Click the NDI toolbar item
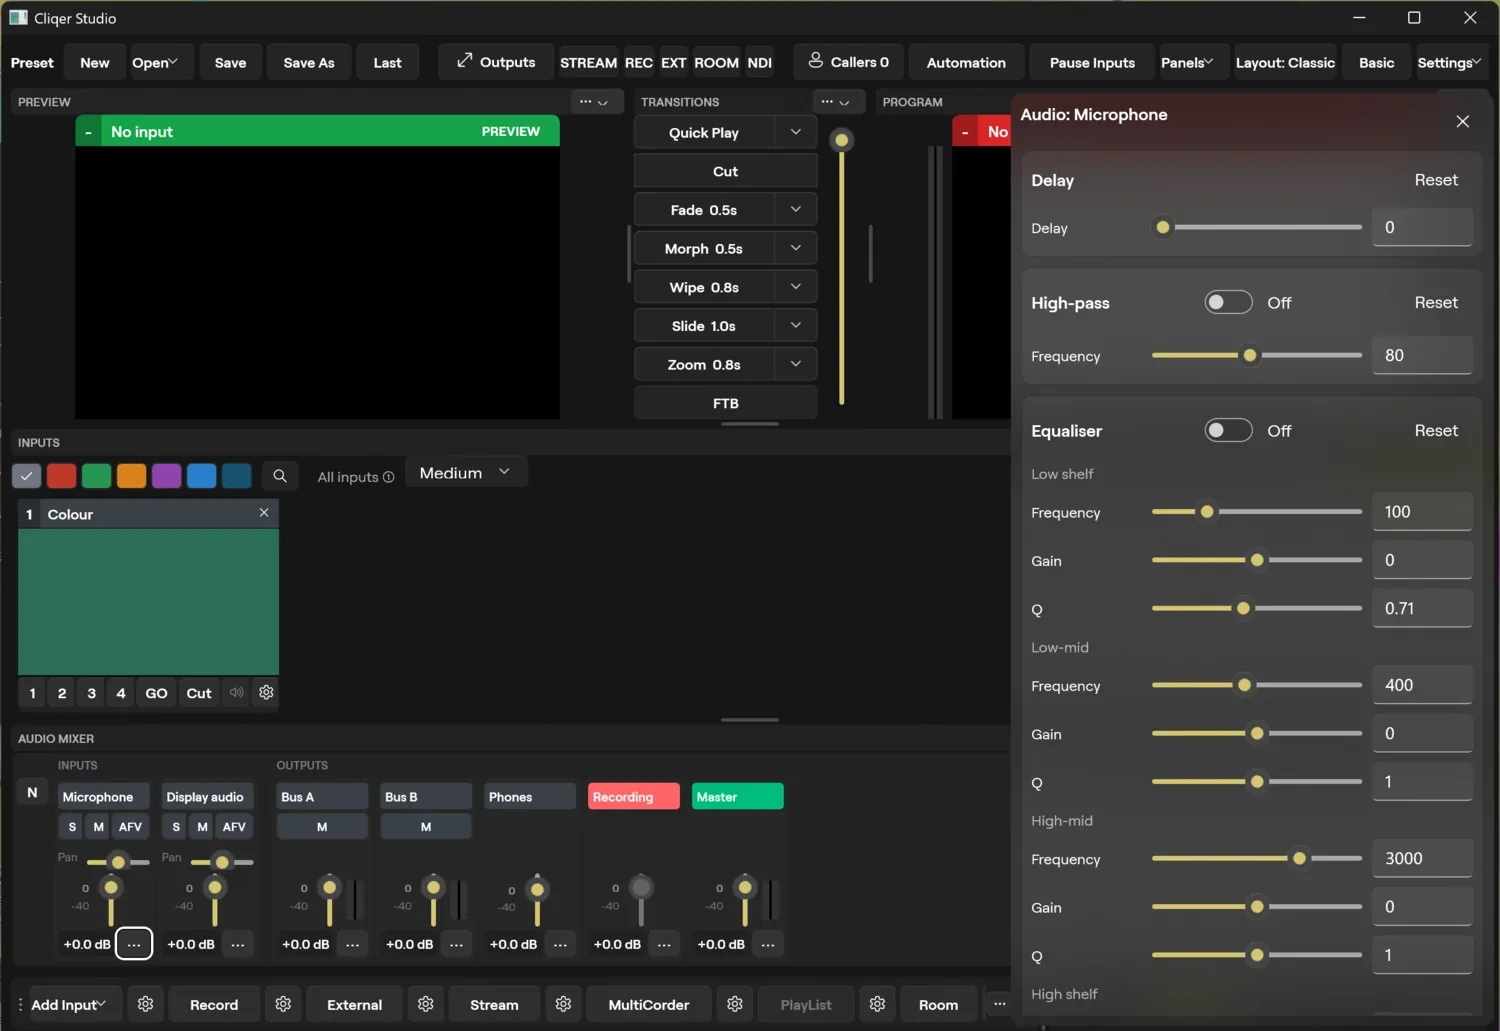 (x=760, y=62)
